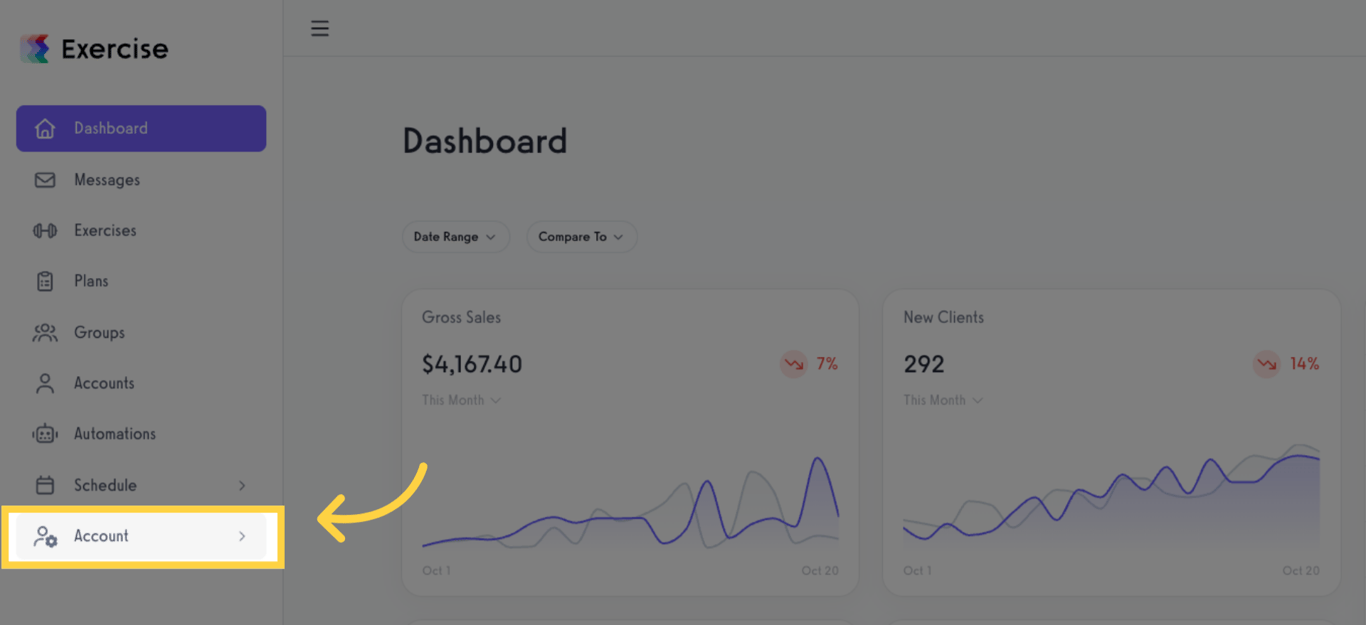Click the Groups people icon
The image size is (1366, 625).
tap(45, 333)
